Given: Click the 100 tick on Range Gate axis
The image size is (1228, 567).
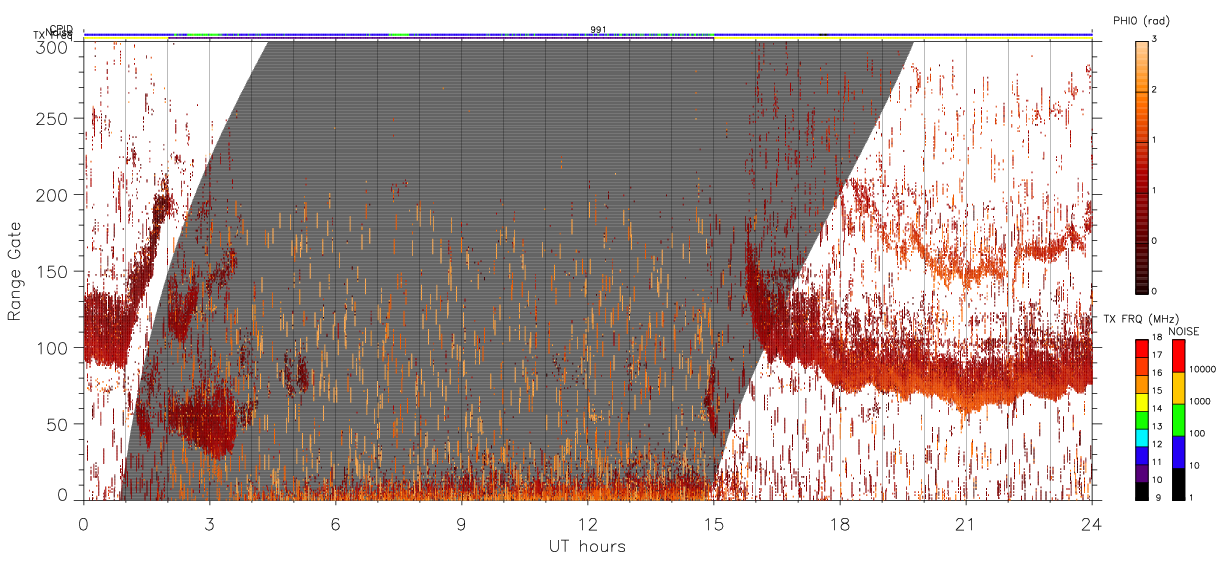Looking at the screenshot, I should pos(54,347).
